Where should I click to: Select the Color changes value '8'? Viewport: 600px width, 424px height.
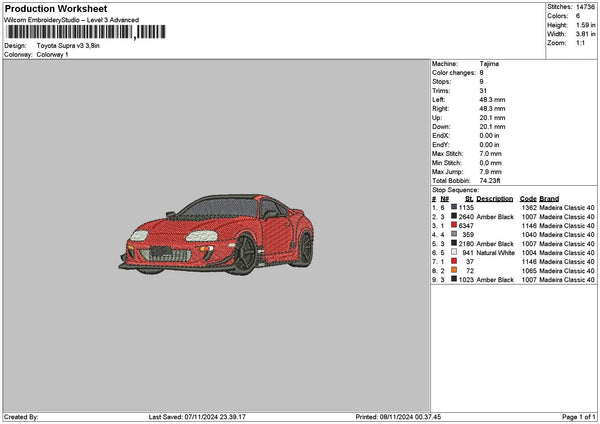click(x=481, y=73)
